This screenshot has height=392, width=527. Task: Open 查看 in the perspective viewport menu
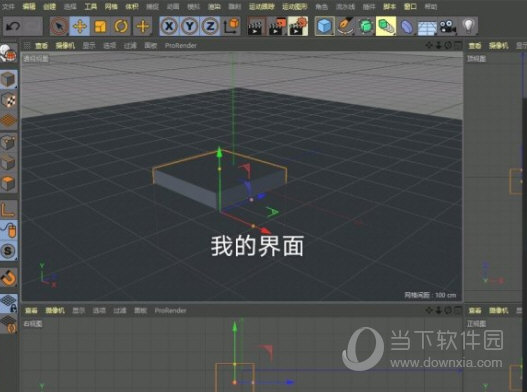tap(42, 45)
